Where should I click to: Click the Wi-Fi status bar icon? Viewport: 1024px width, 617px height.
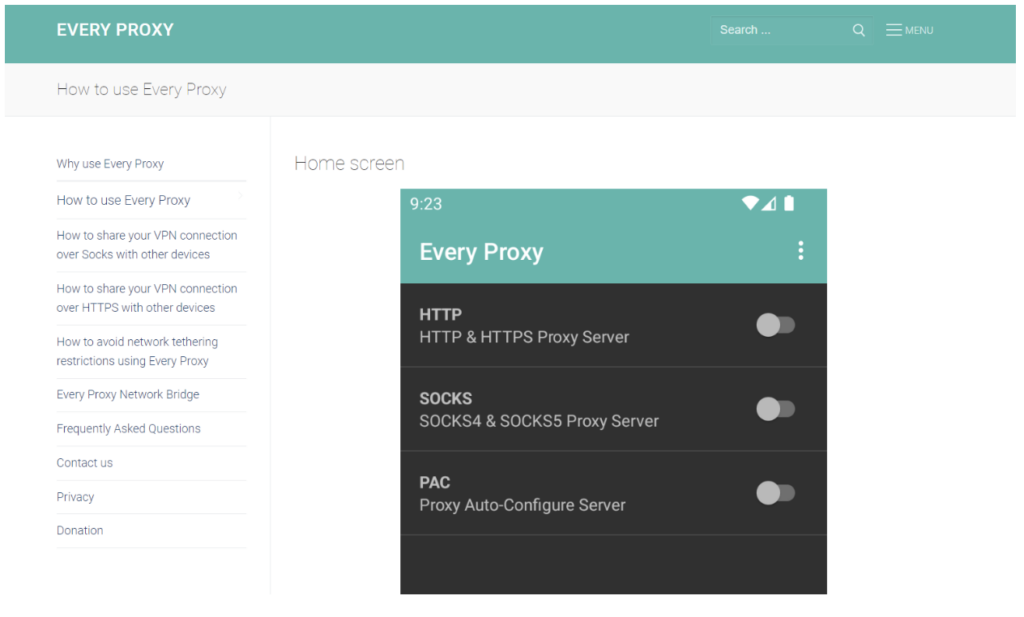pyautogui.click(x=750, y=203)
